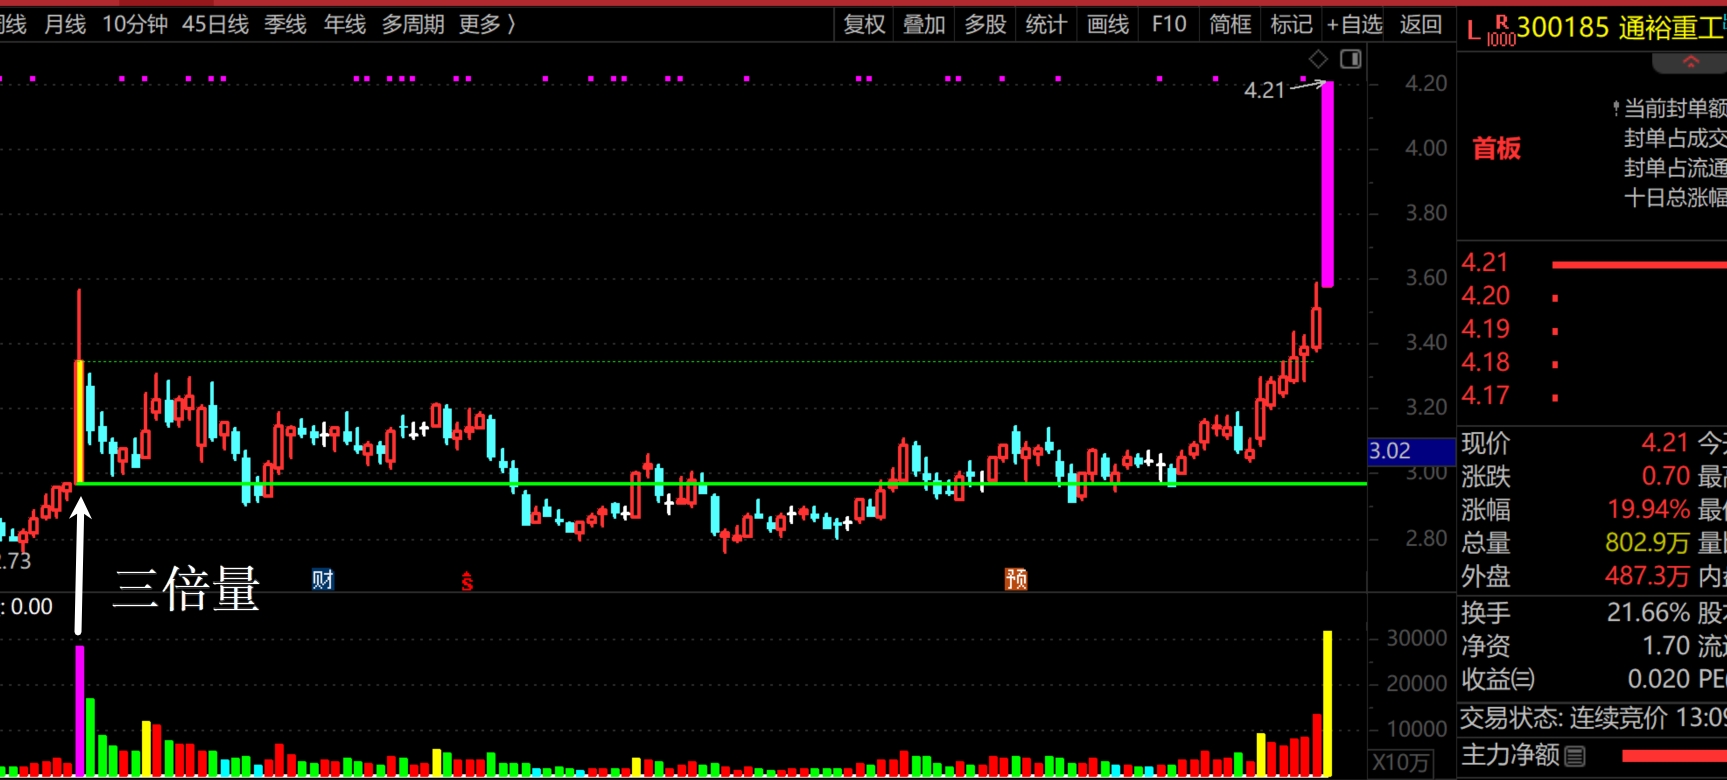Toggle the side panel layout icon
Screen dimensions: 1727x780
click(x=1350, y=60)
